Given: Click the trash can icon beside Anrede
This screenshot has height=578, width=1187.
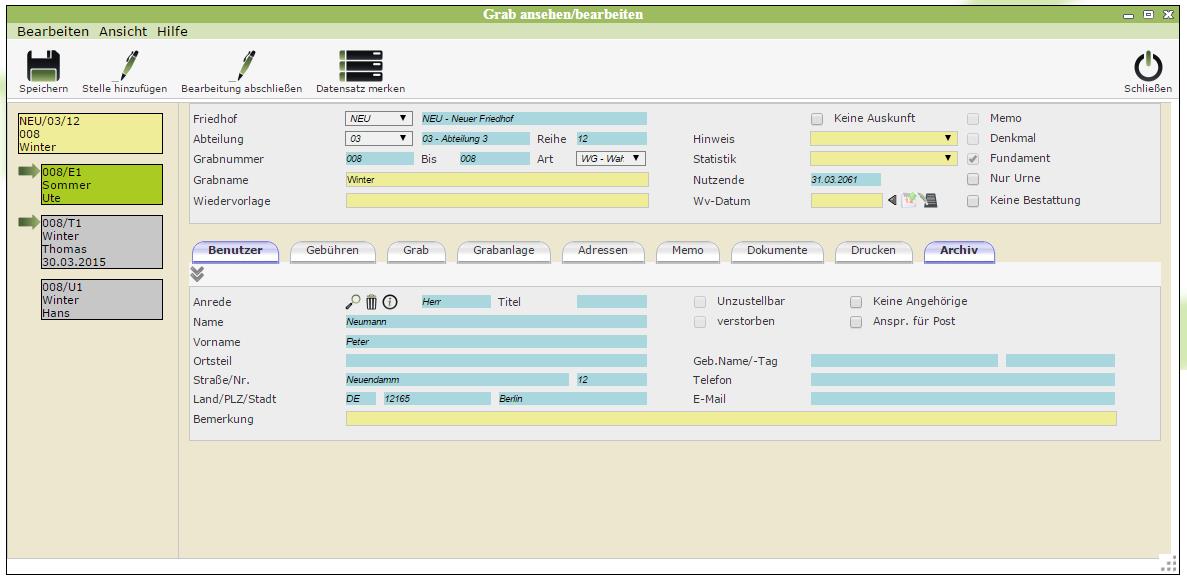Looking at the screenshot, I should coord(371,302).
